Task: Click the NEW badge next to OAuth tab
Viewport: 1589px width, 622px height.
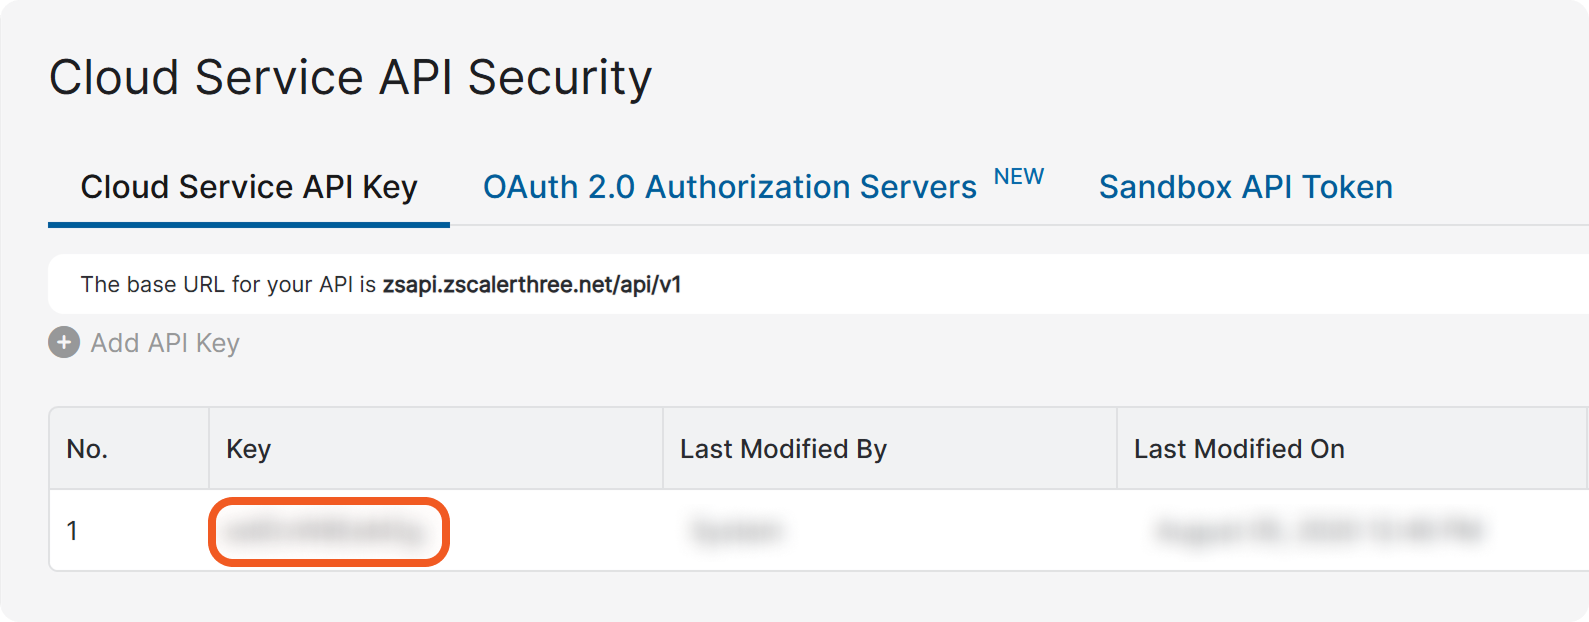Action: tap(1018, 177)
